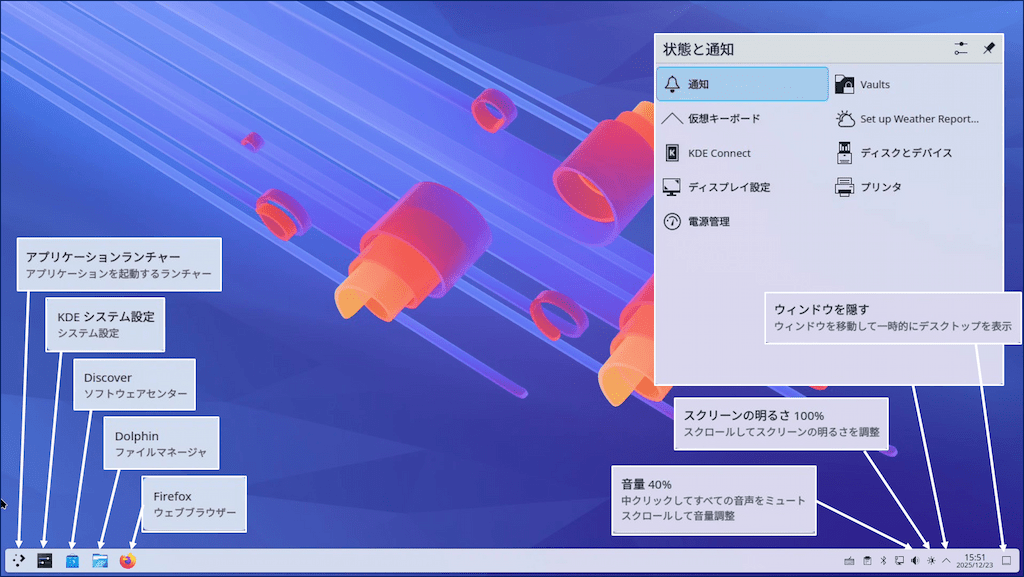Open the clipboard tray icon
This screenshot has width=1024, height=577.
tap(867, 561)
